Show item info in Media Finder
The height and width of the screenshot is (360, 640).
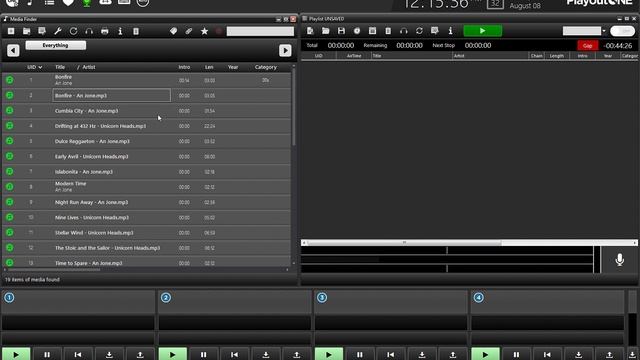click(x=120, y=31)
